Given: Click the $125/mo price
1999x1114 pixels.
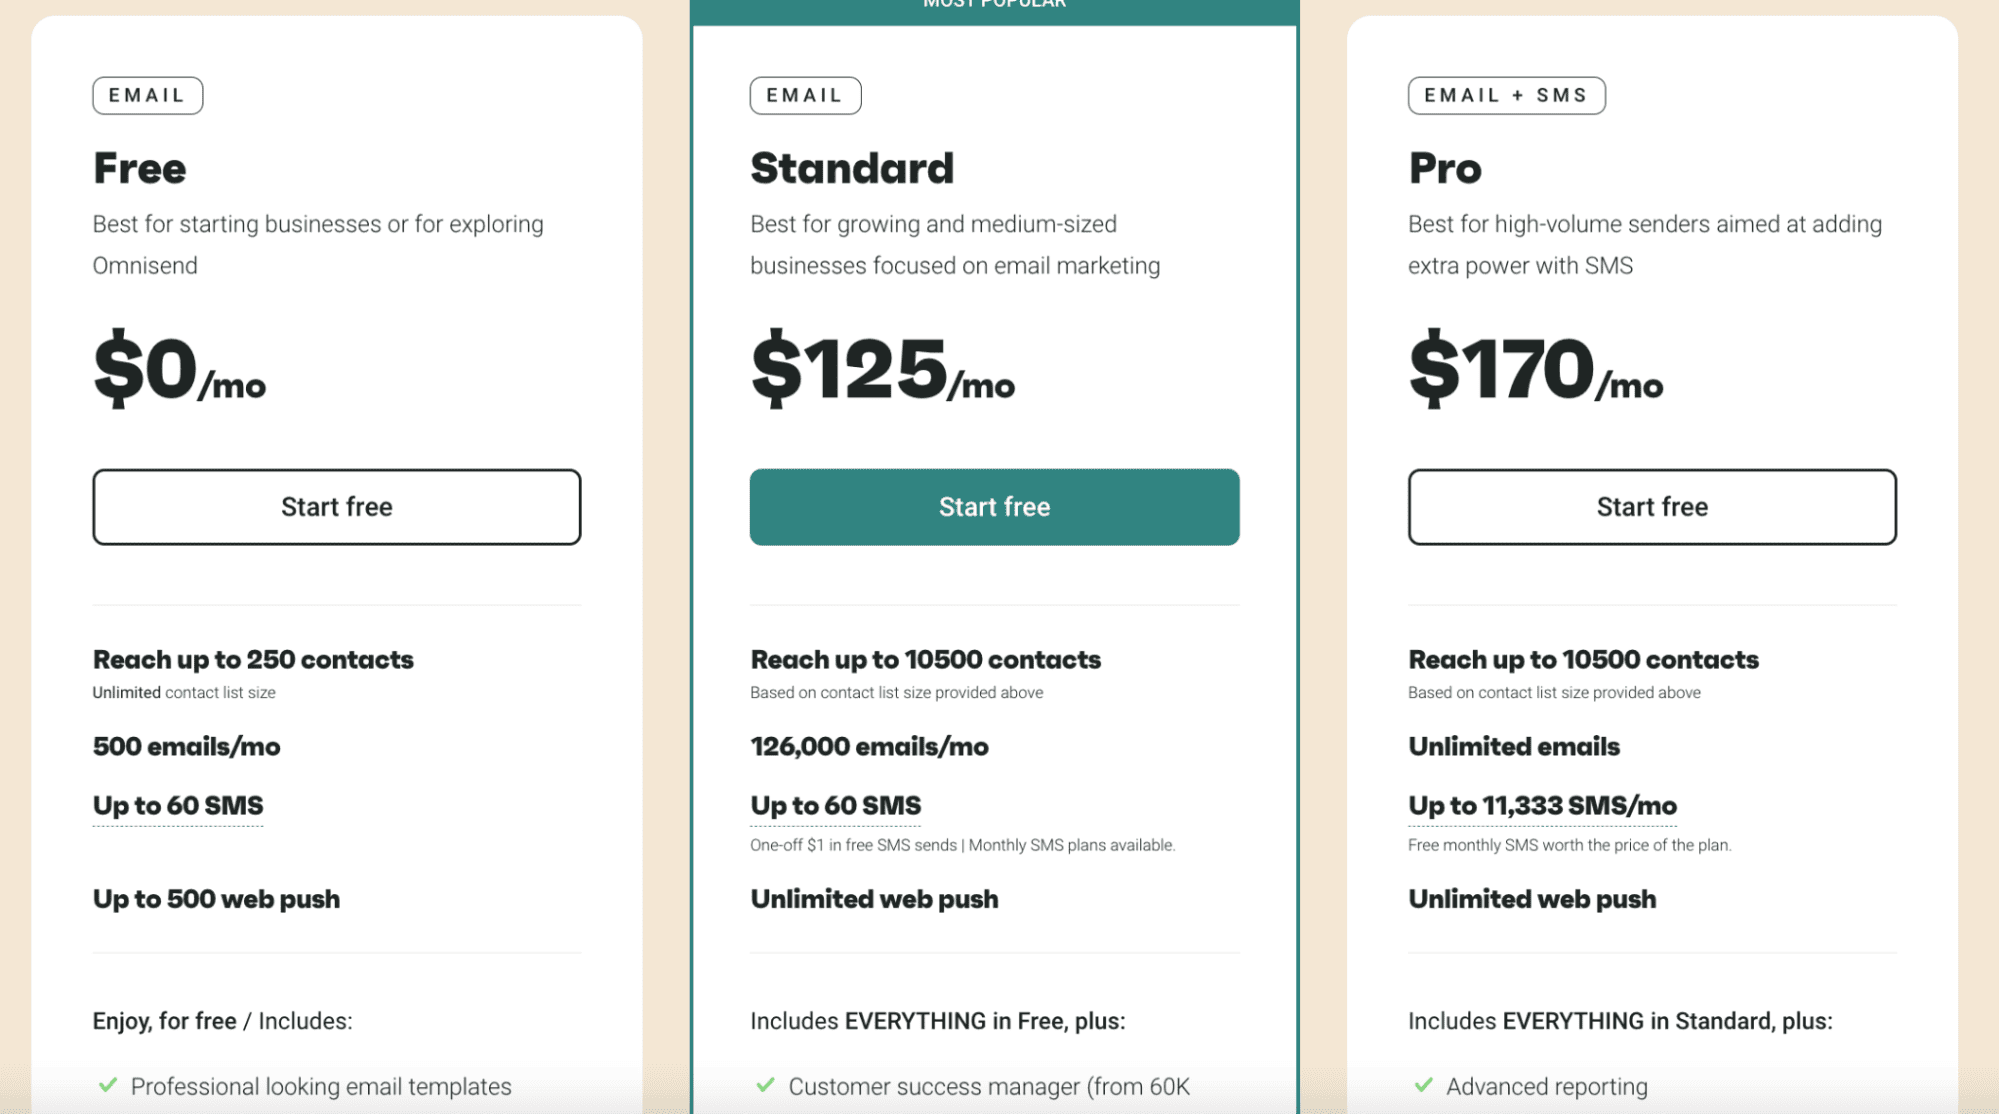Looking at the screenshot, I should (883, 369).
